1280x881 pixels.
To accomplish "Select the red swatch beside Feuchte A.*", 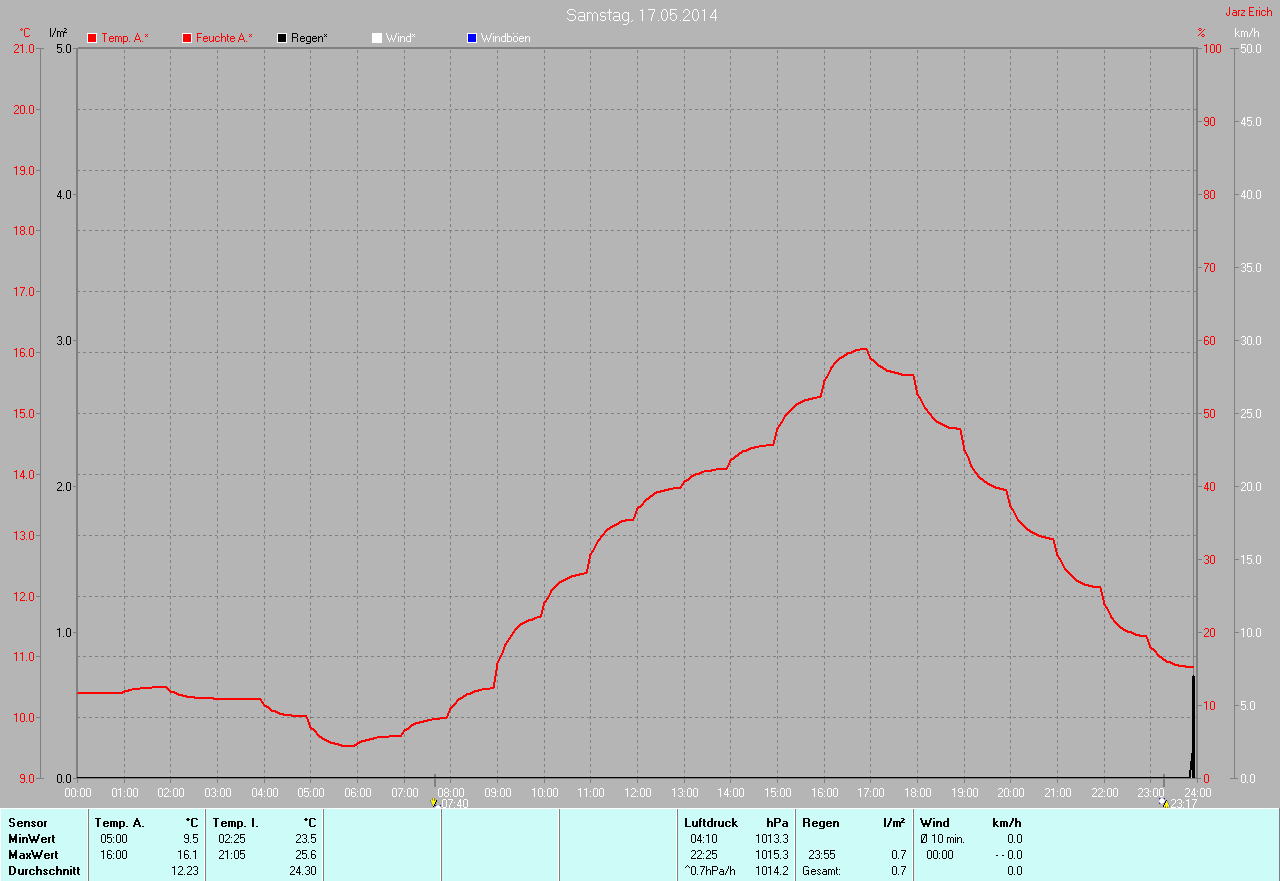I will coord(187,38).
